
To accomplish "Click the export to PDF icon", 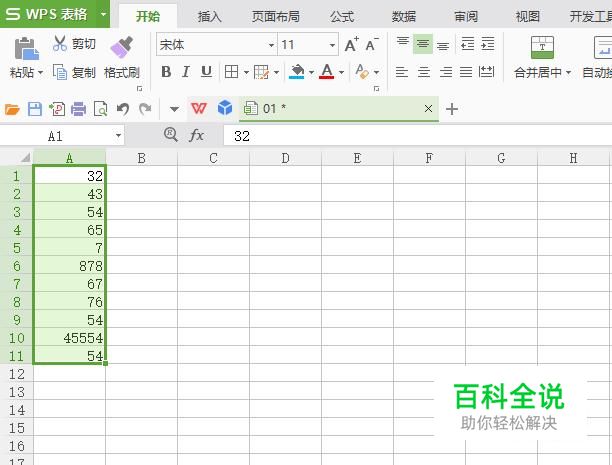I will tap(57, 109).
